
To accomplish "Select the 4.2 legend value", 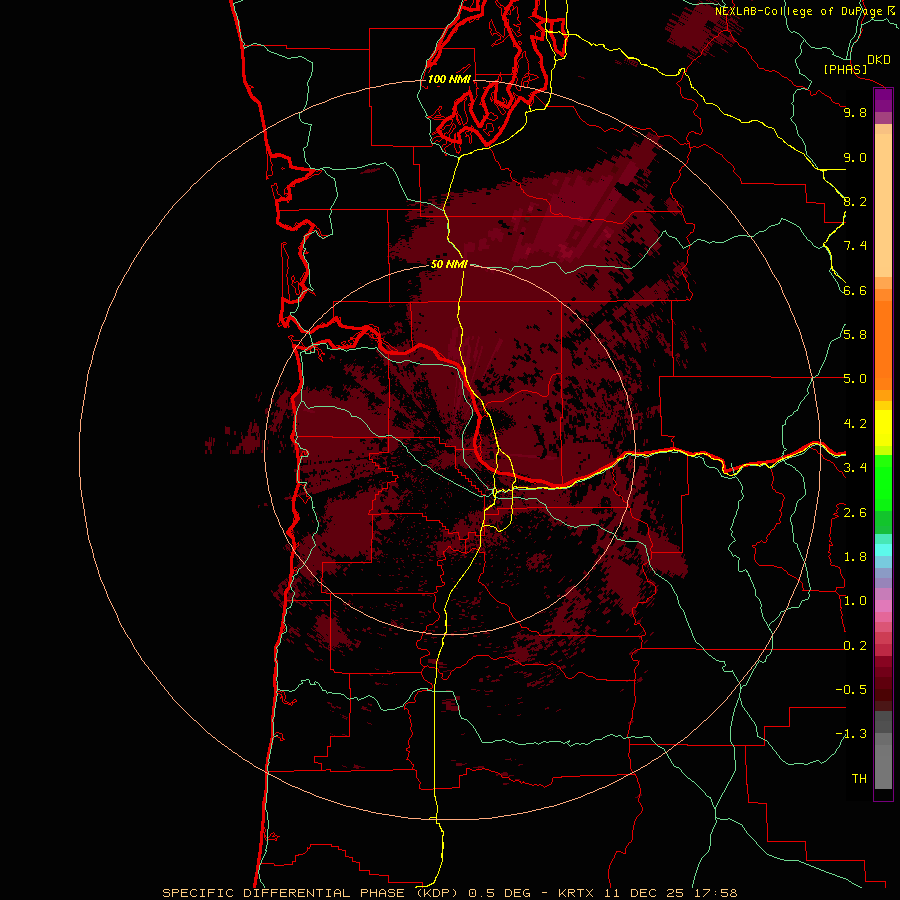I will coord(855,424).
